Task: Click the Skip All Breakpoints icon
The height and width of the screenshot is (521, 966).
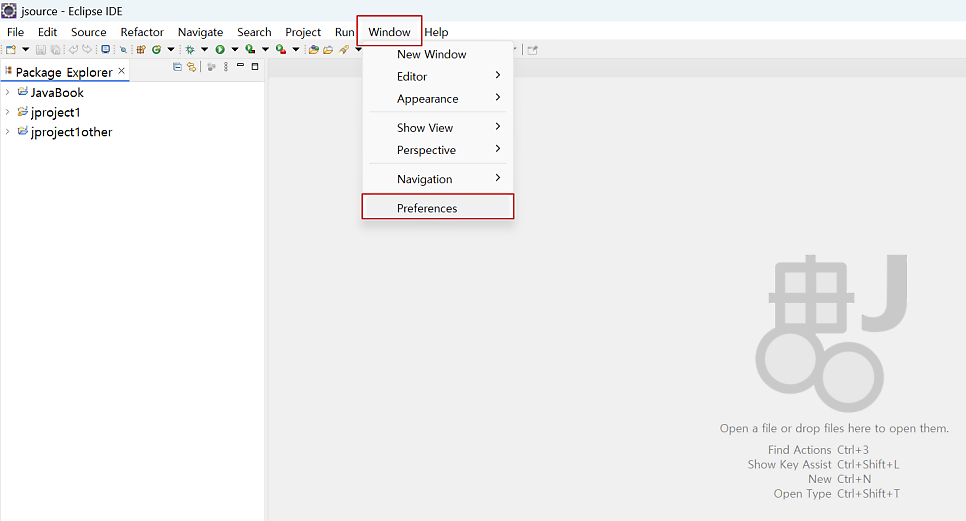Action: click(x=123, y=50)
